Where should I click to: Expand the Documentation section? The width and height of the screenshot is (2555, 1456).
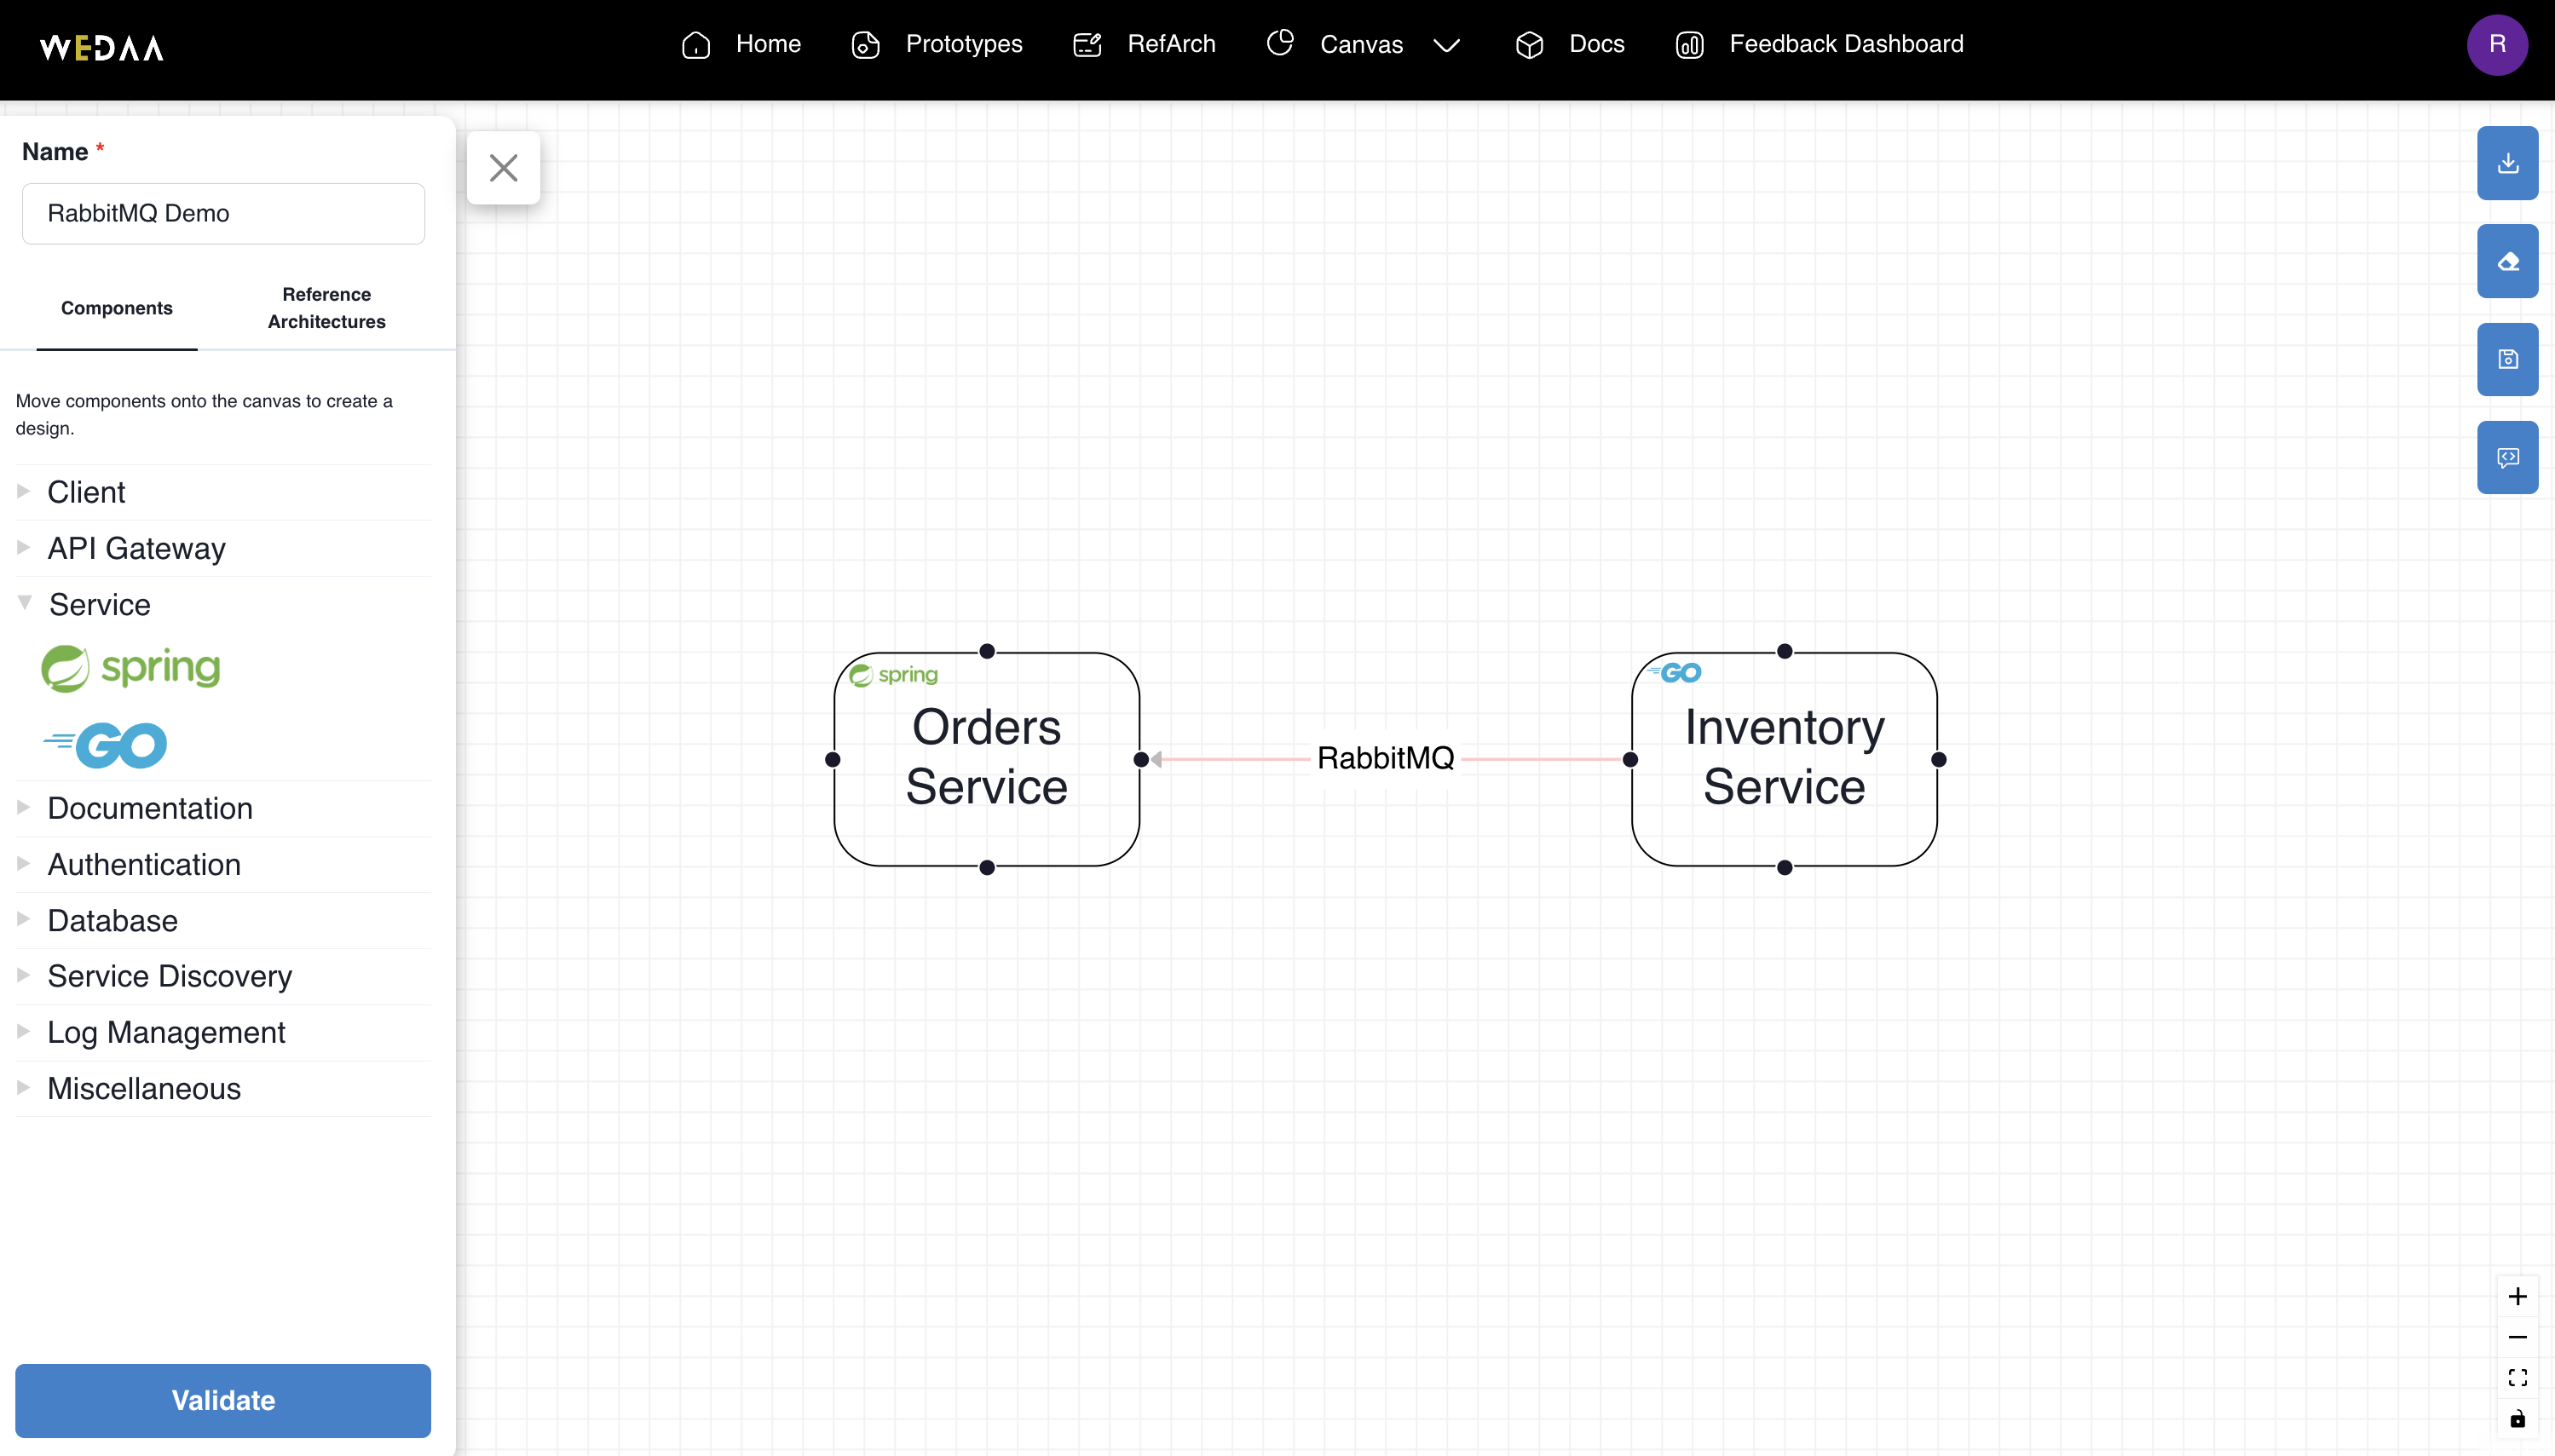[223, 808]
